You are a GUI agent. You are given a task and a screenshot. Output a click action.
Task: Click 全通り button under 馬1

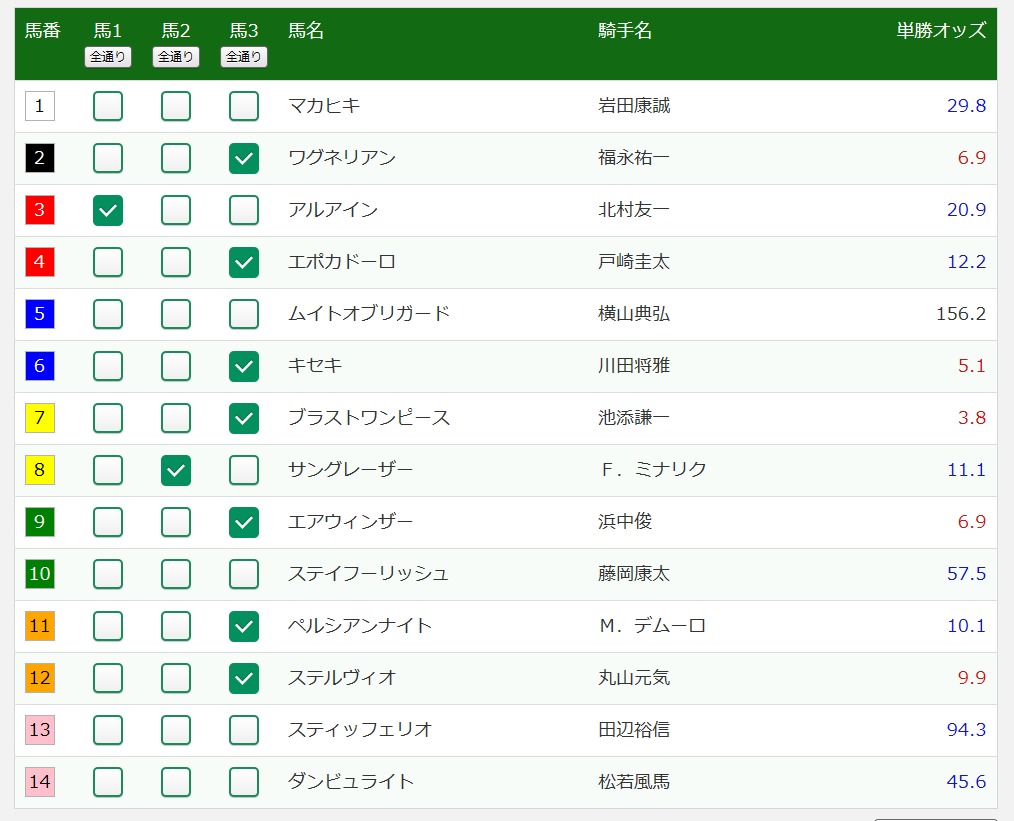108,57
